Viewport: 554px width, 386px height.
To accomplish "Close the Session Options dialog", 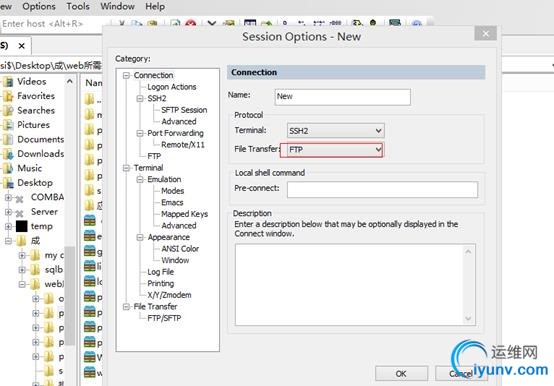I will tap(485, 34).
